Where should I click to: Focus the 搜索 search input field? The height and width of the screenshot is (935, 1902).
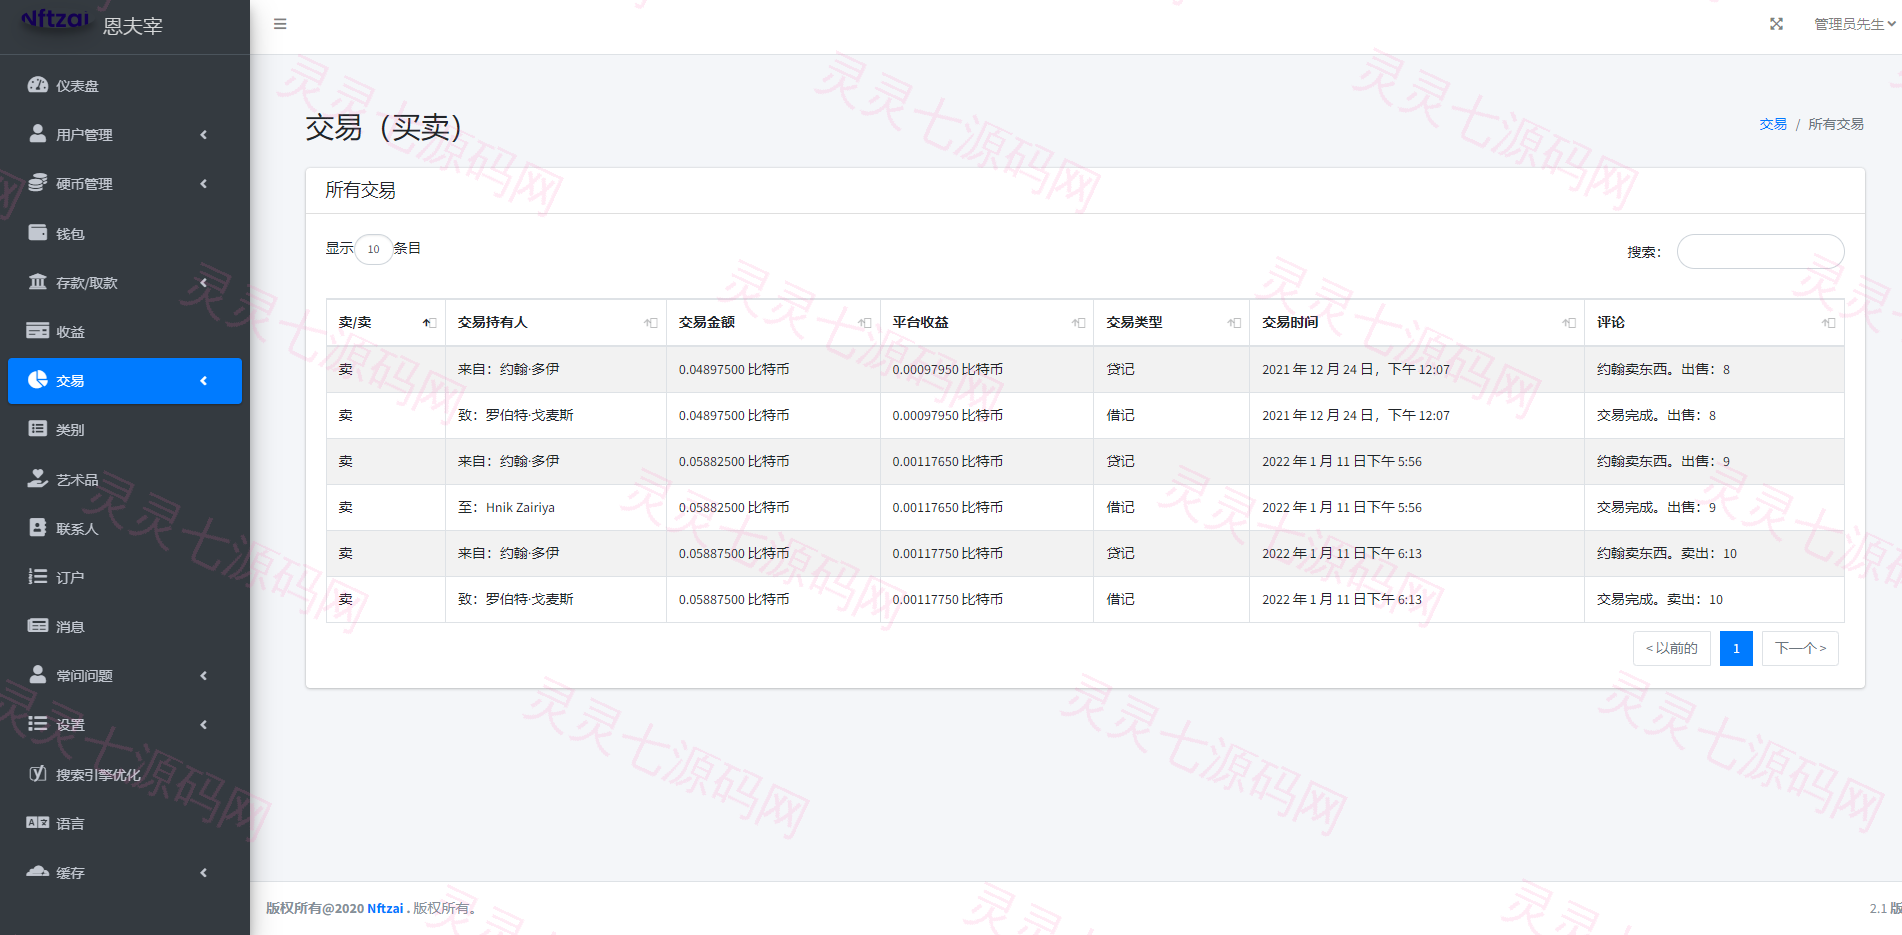pyautogui.click(x=1760, y=252)
